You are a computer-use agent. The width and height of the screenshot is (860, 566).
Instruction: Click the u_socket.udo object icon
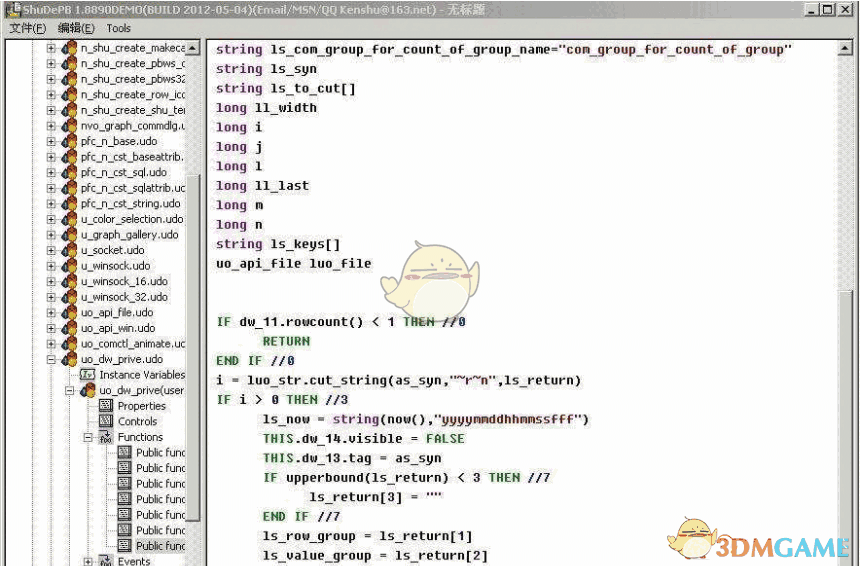coord(68,250)
